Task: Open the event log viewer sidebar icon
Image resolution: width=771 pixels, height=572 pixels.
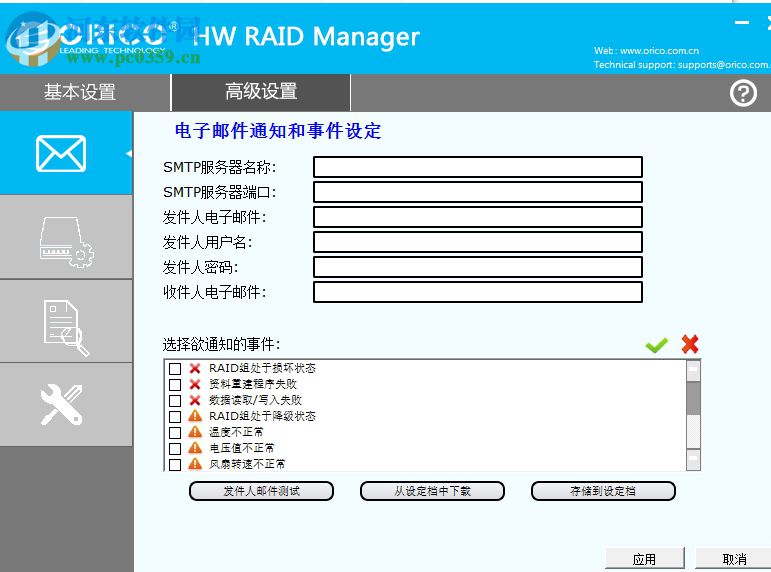Action: (66, 322)
